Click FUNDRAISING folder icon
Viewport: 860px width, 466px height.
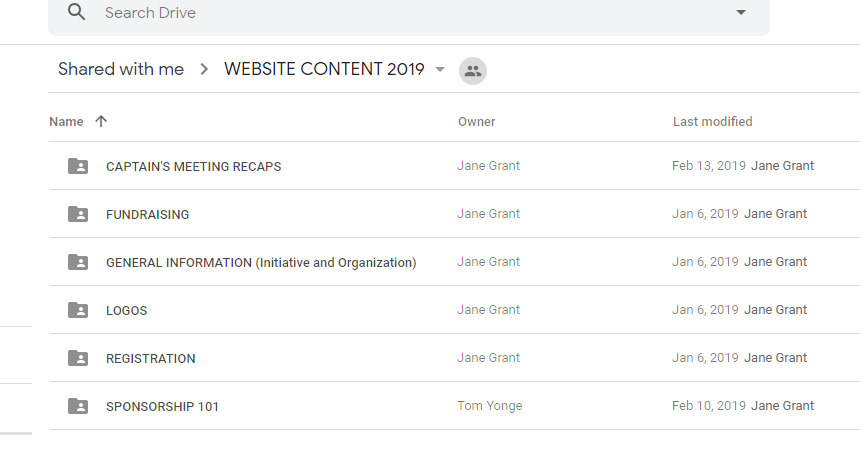coord(78,214)
